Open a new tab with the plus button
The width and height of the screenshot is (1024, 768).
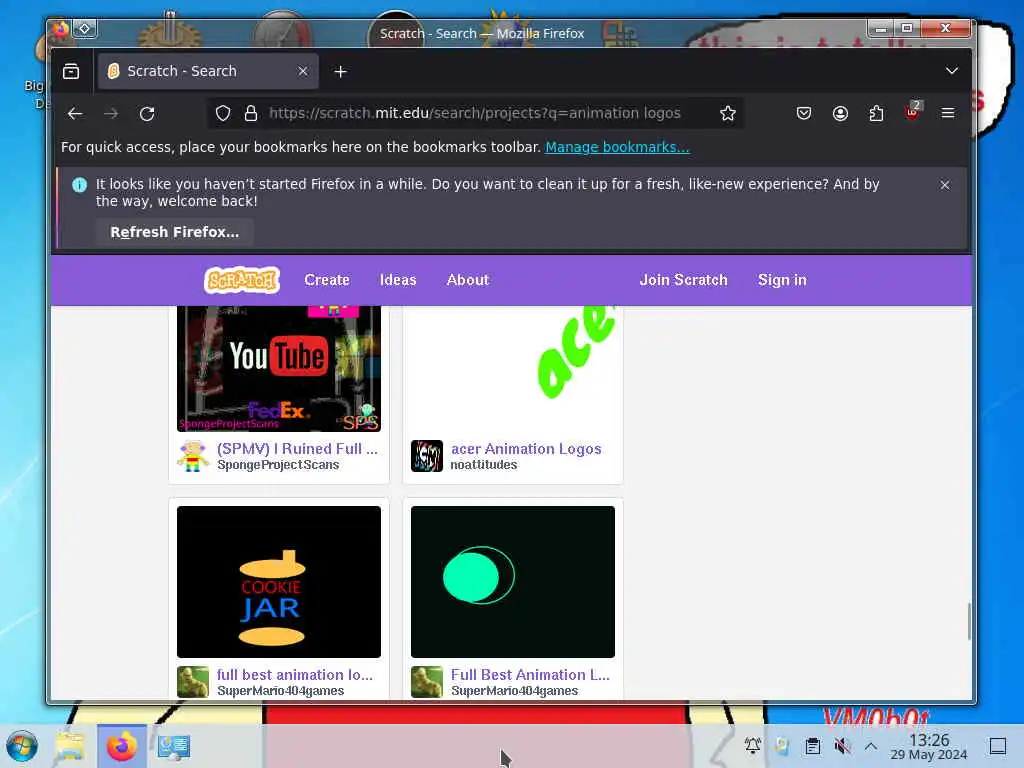[x=340, y=72]
